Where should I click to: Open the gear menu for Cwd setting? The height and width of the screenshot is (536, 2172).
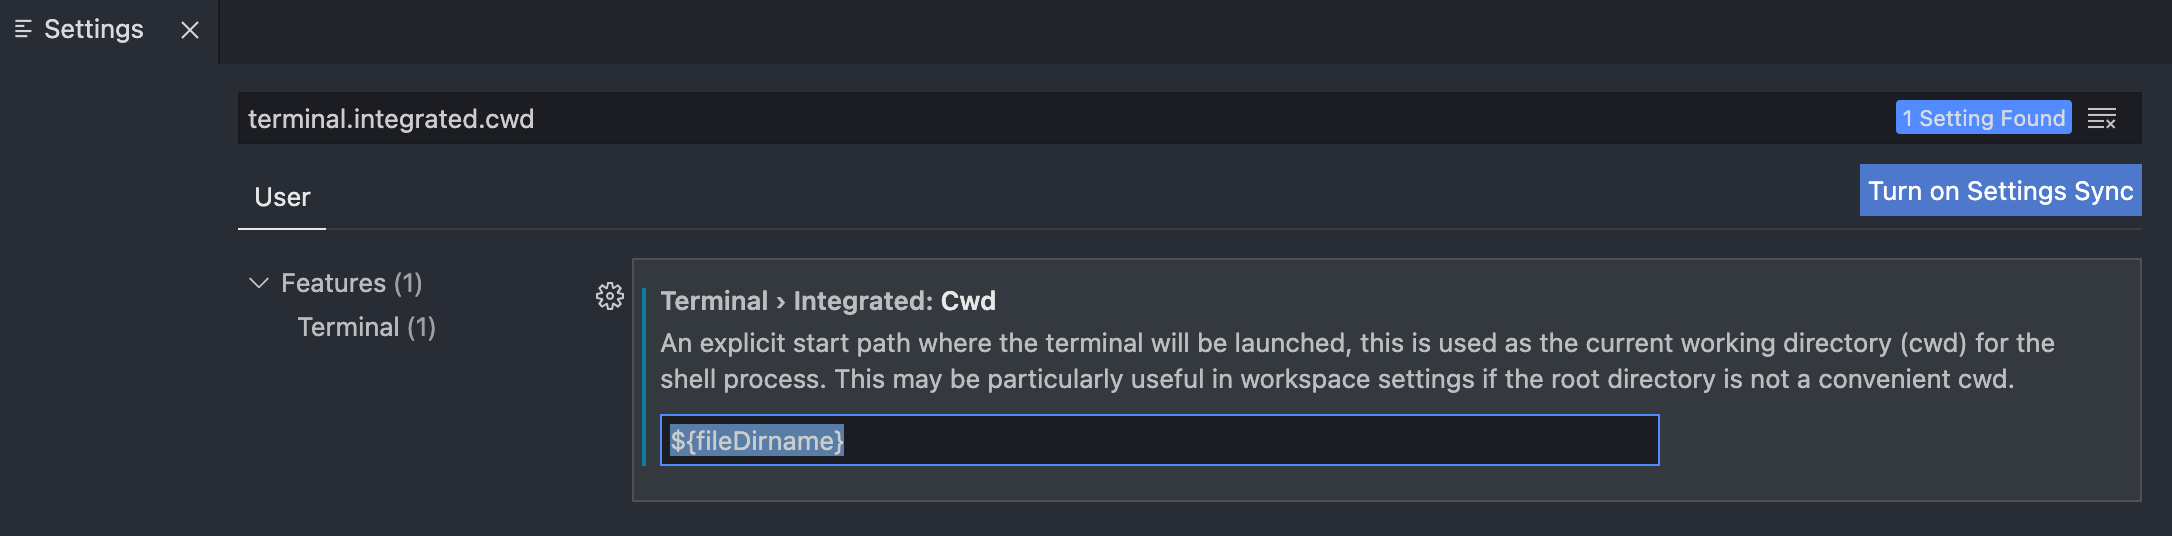609,296
